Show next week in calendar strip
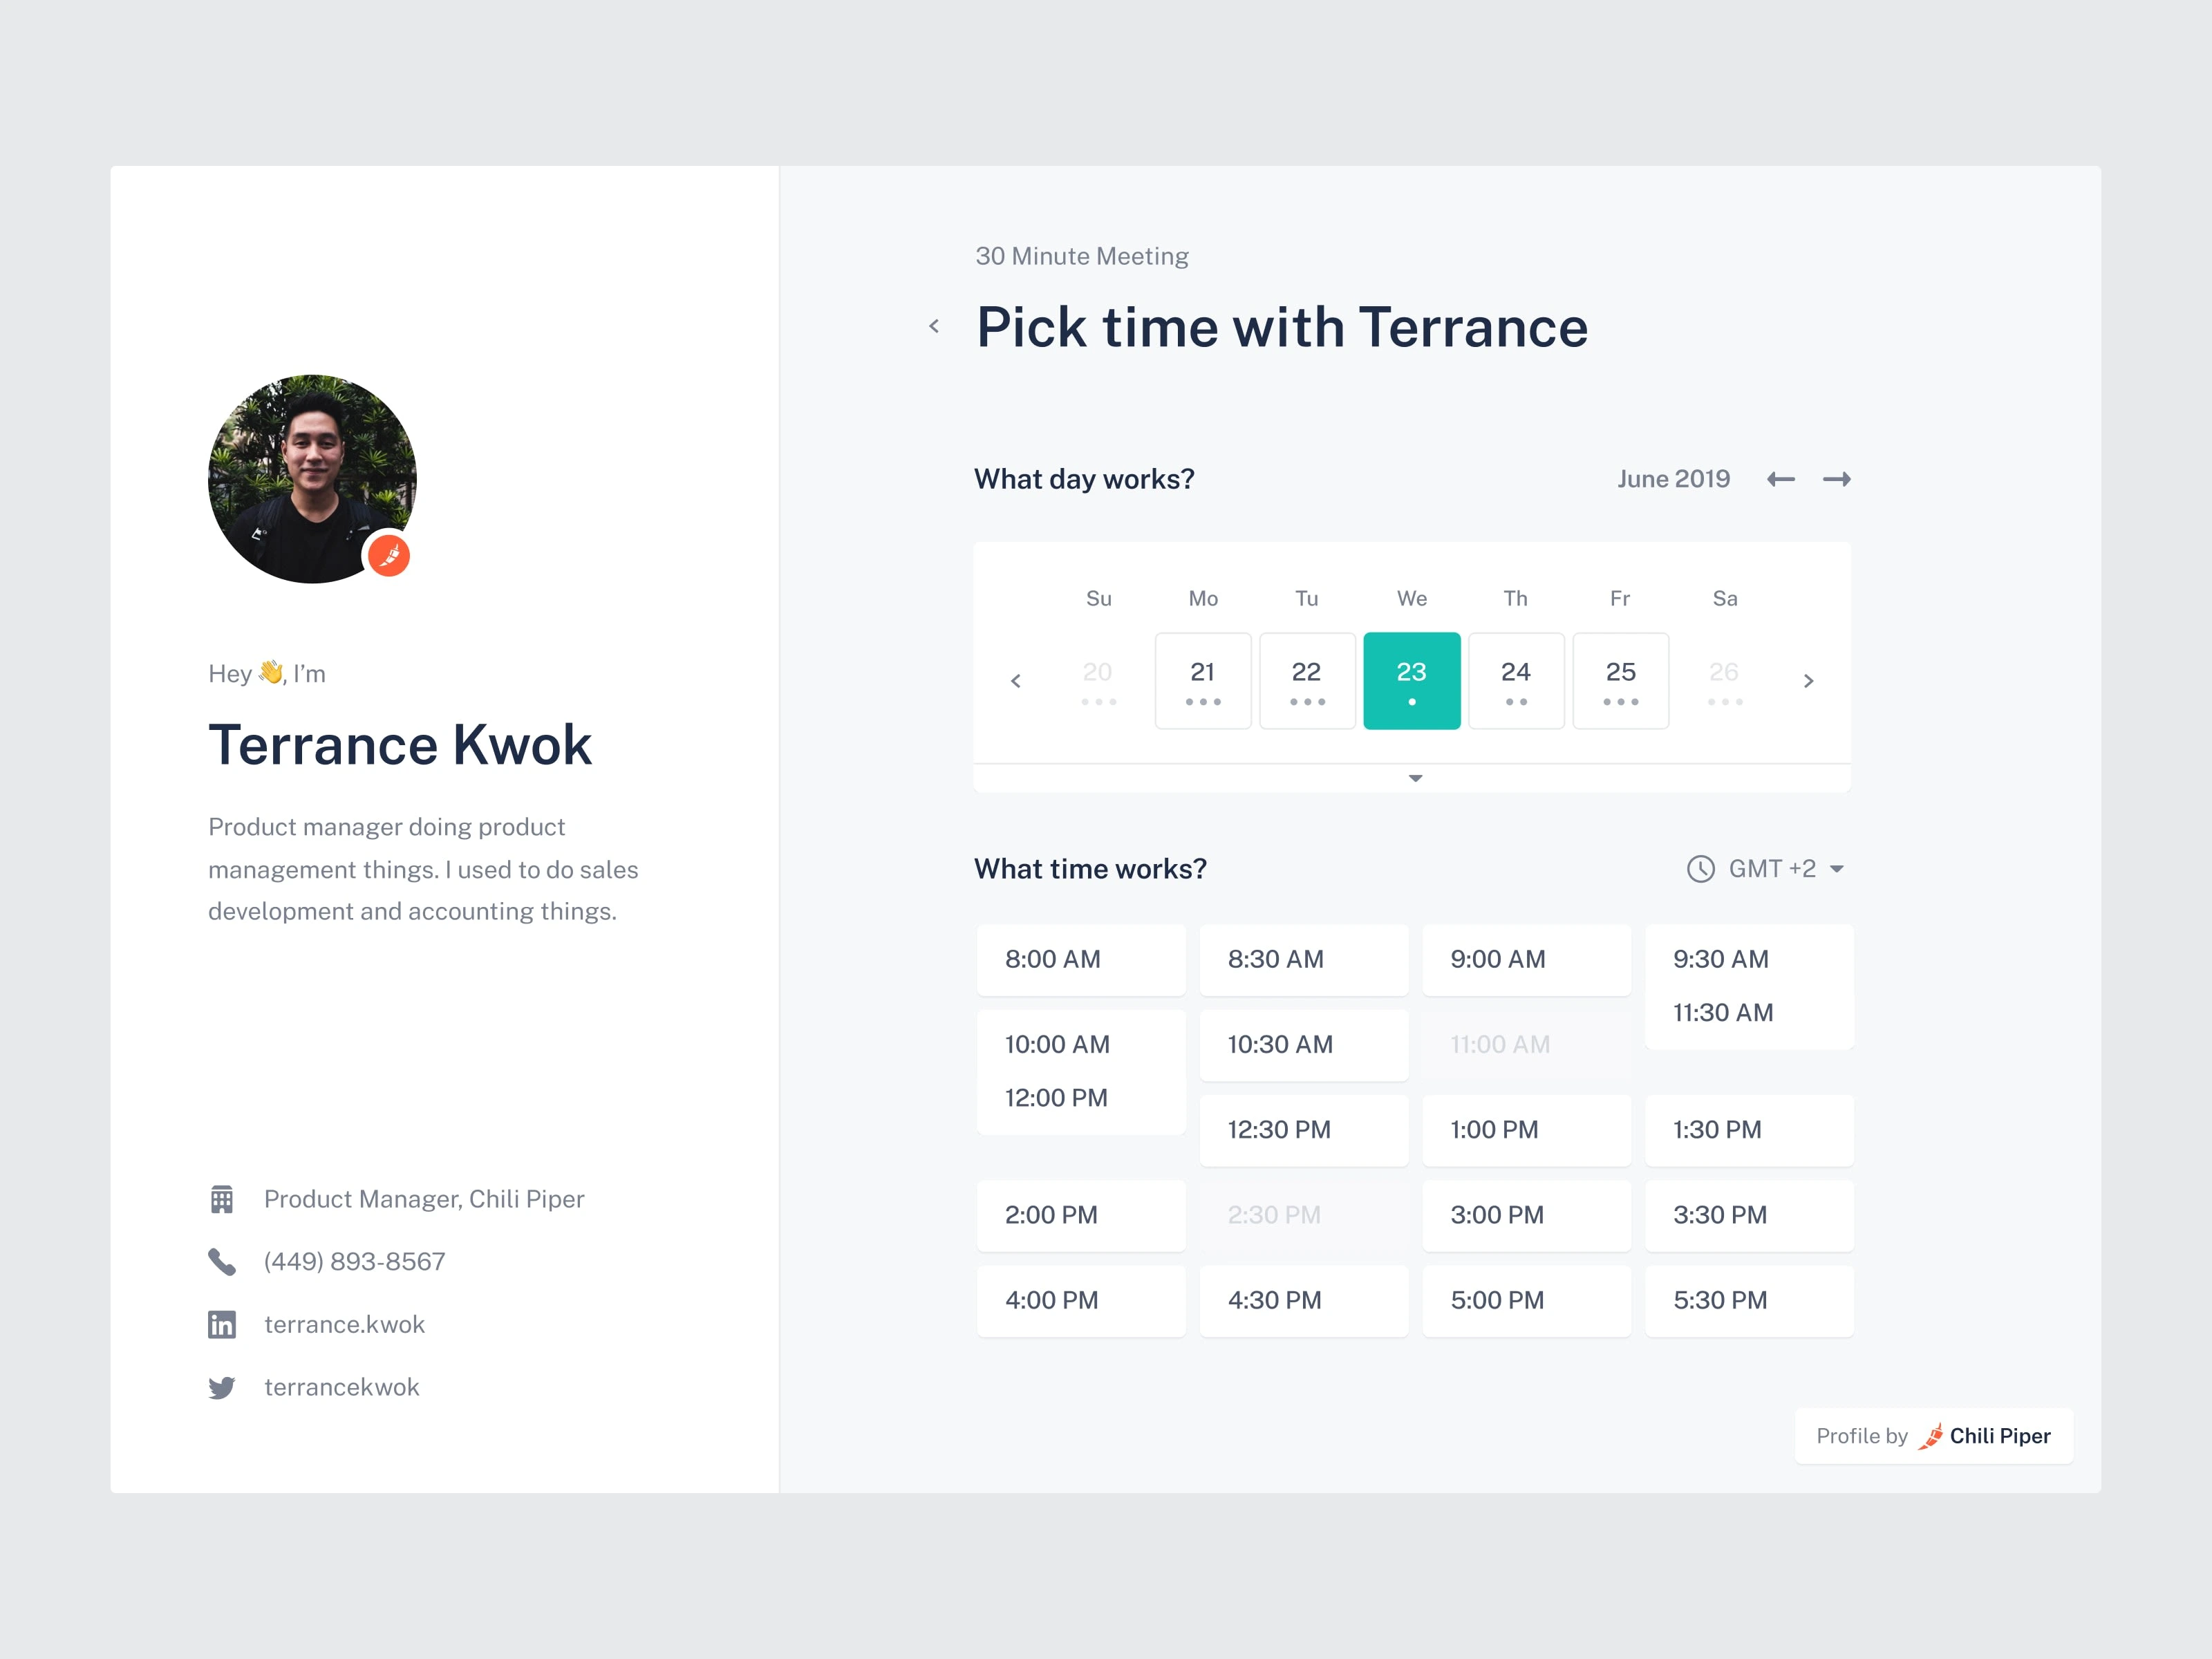The image size is (2212, 1659). [1808, 681]
